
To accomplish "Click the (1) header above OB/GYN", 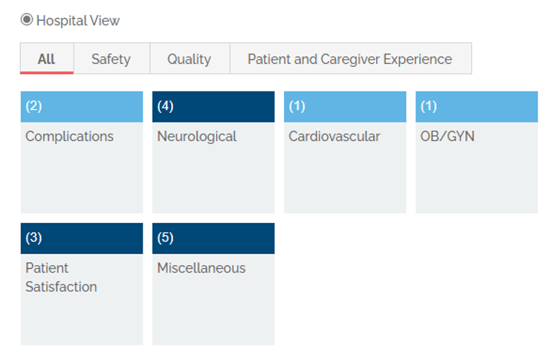I will click(x=477, y=107).
